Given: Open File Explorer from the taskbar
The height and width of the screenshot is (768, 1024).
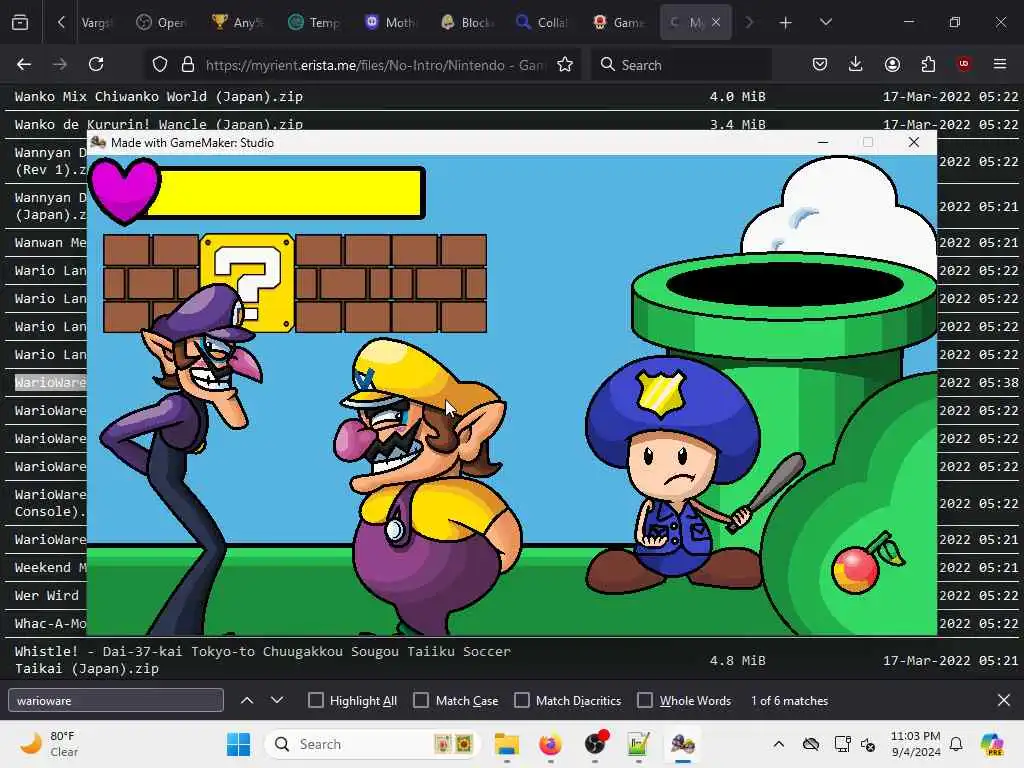Looking at the screenshot, I should click(x=507, y=744).
